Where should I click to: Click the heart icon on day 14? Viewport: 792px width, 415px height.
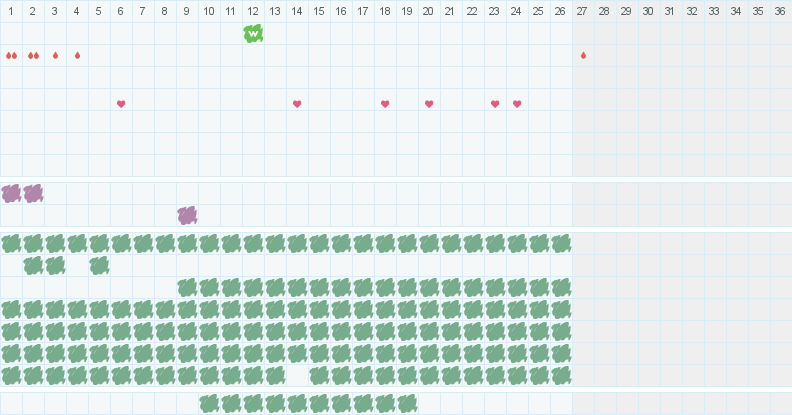click(x=297, y=104)
